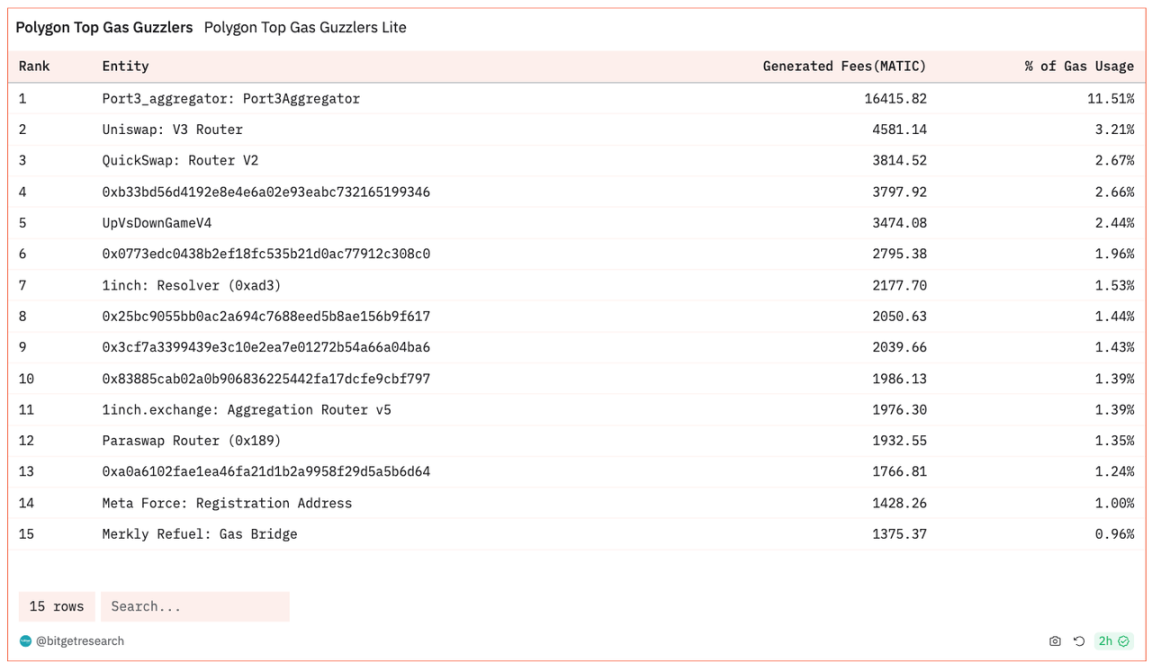Select Port3_aggregator: Port3Aggregator entity cell
The width and height of the screenshot is (1152, 671).
point(231,99)
